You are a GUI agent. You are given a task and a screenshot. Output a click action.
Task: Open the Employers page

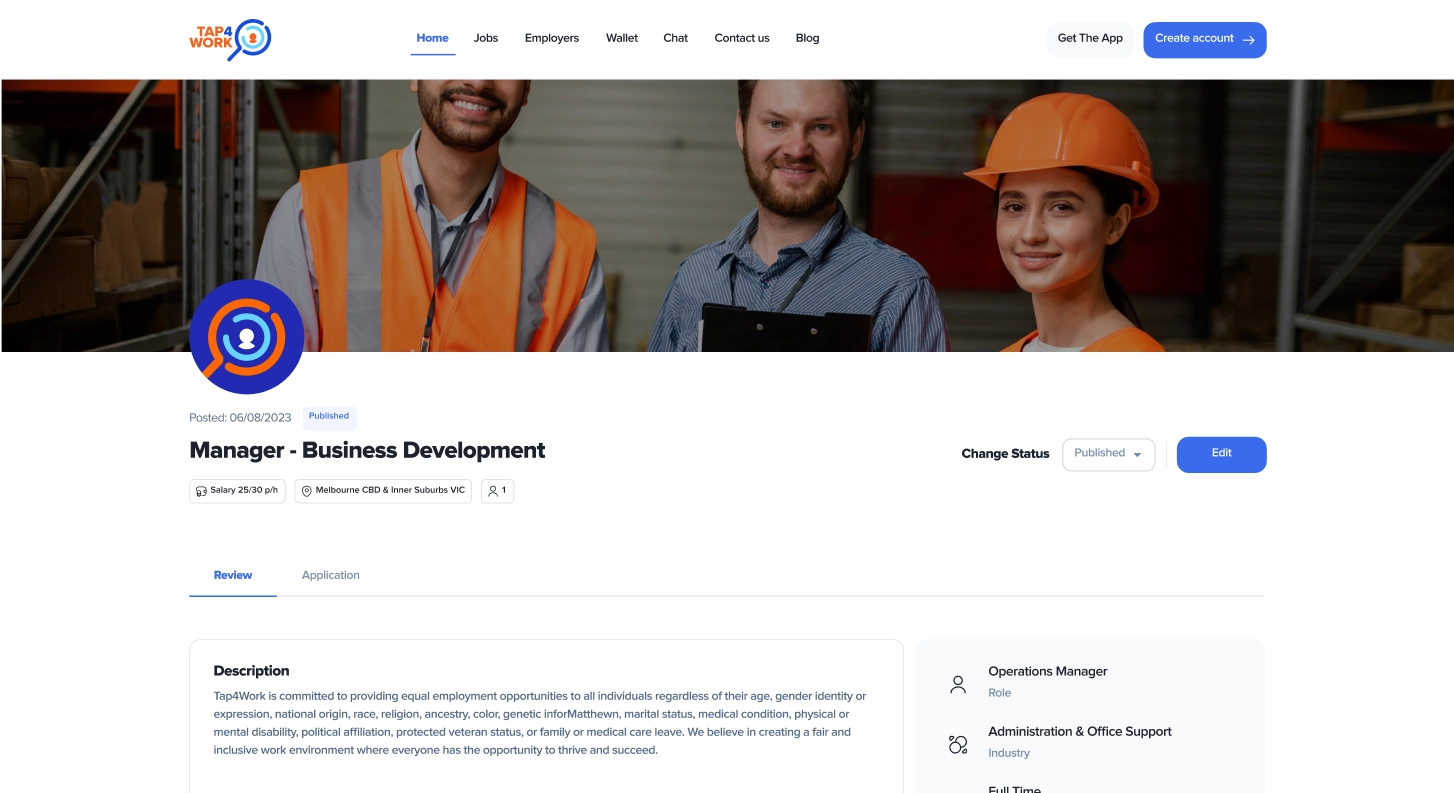click(x=552, y=38)
